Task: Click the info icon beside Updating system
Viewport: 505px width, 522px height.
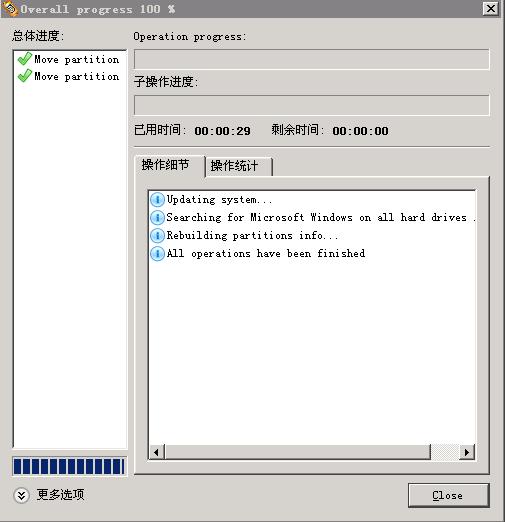Action: point(157,199)
